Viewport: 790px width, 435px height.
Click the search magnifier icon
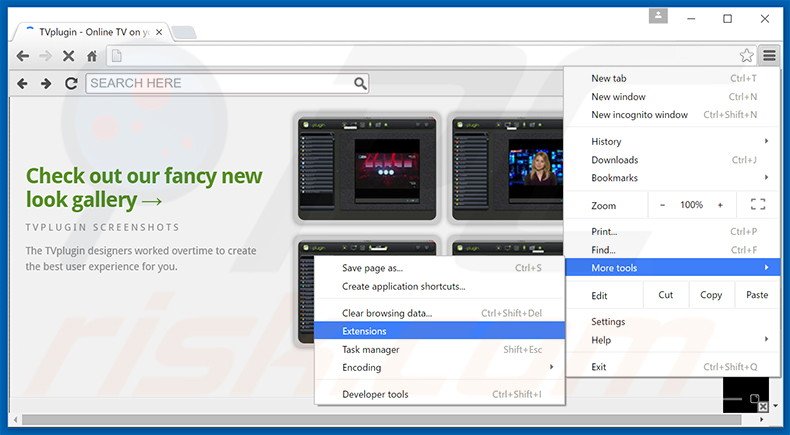[x=360, y=83]
